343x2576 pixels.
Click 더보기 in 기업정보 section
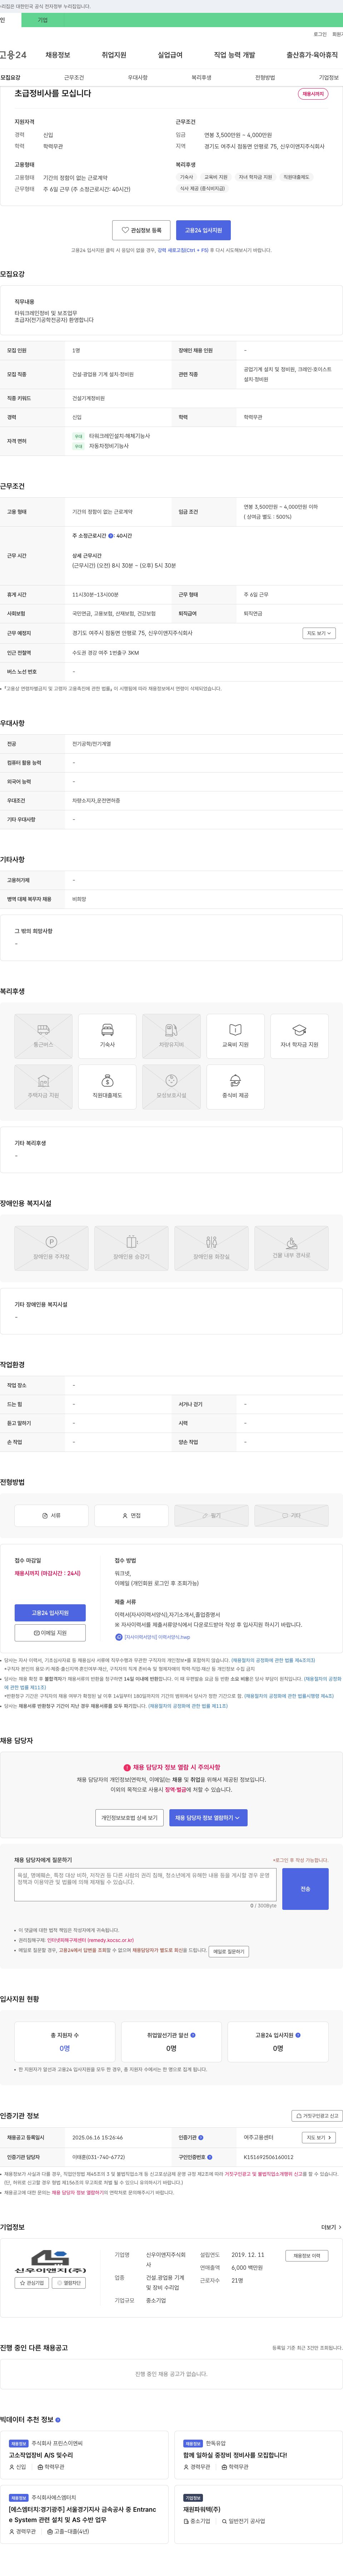pos(330,2227)
